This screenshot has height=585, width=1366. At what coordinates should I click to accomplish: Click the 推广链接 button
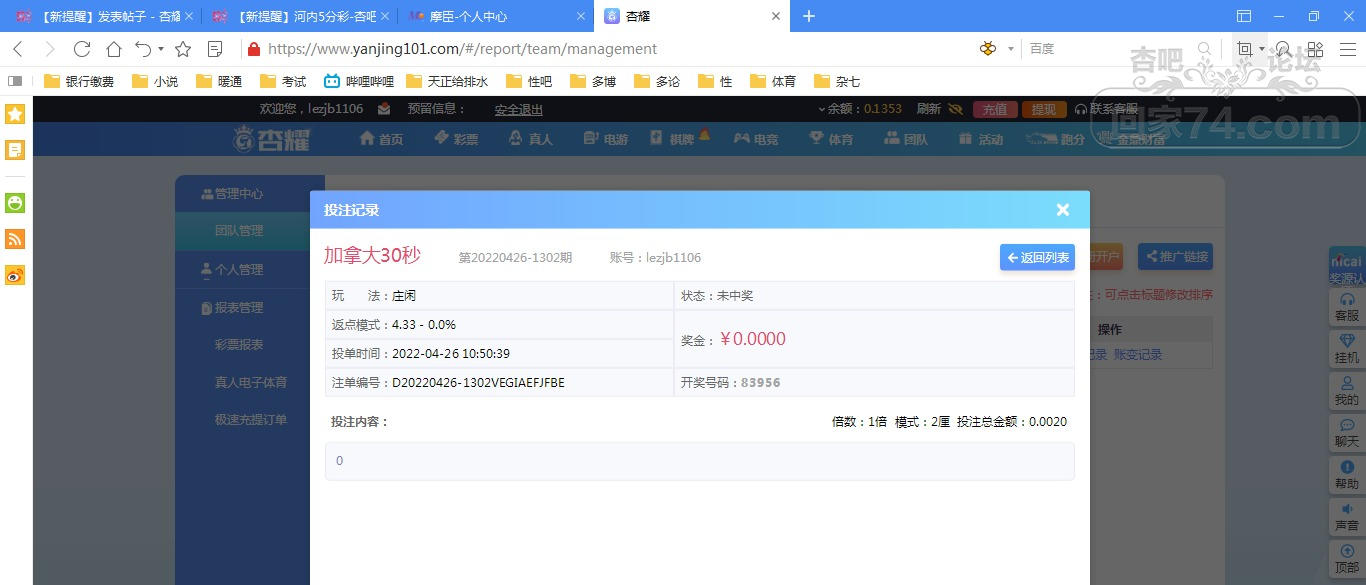[1175, 257]
